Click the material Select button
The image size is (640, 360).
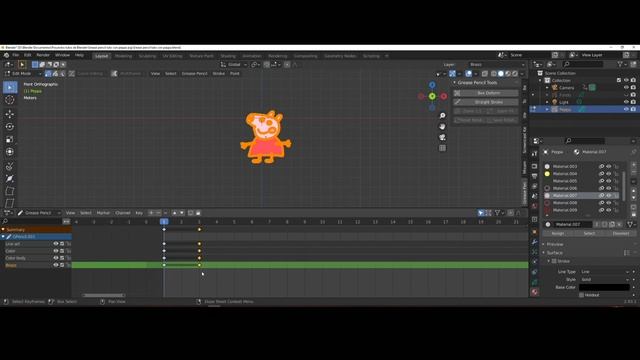[589, 233]
